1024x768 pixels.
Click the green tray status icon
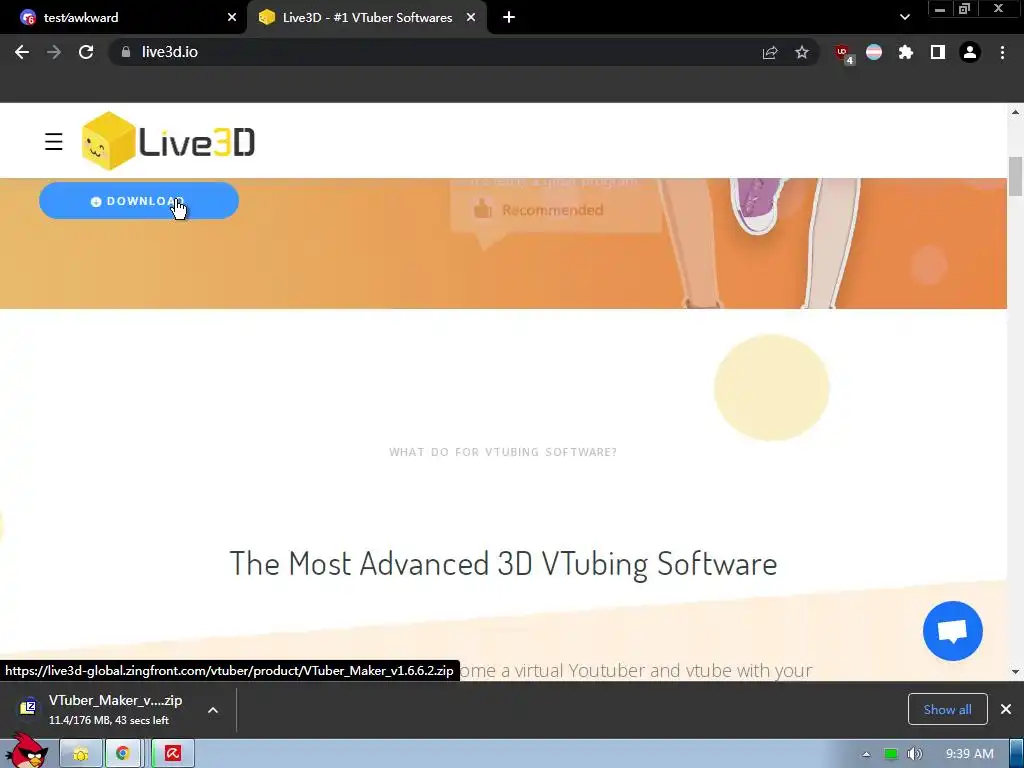coord(891,754)
